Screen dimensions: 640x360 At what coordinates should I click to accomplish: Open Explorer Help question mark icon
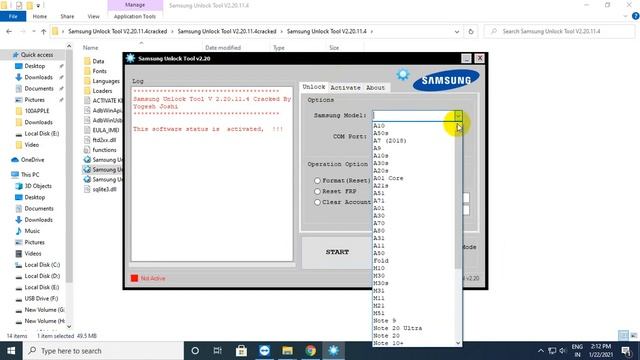coord(635,16)
